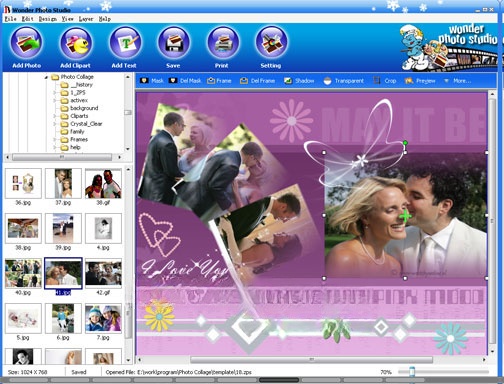Screen dimensions: 504x384
Task: Select the family folder
Action: (72, 131)
